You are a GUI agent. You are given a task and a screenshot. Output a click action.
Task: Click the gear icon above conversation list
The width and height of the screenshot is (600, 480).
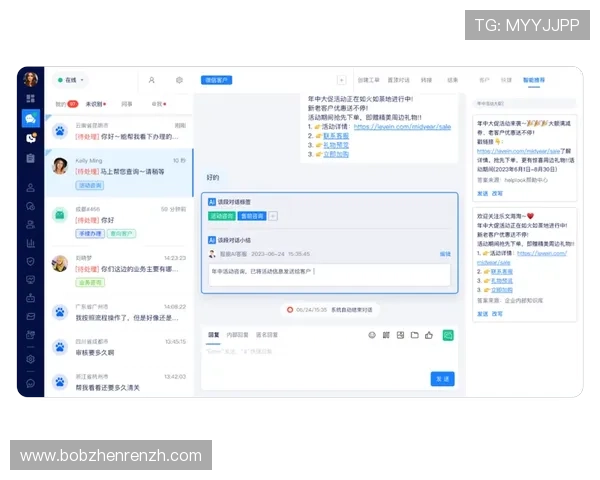179,80
